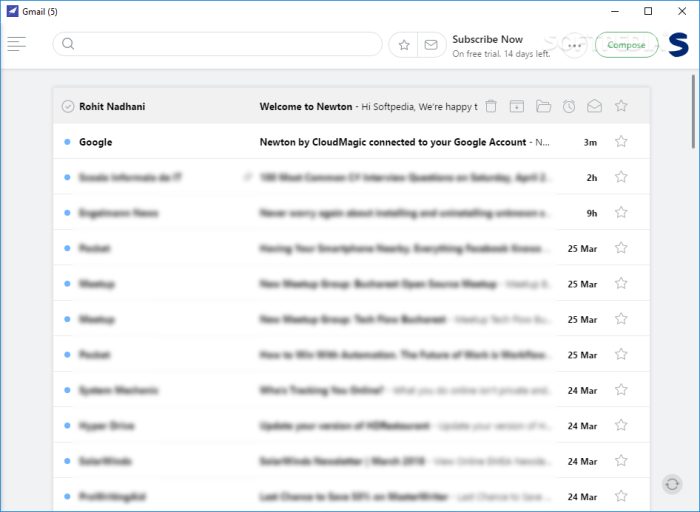
Task: Click the sync refresh button
Action: [672, 484]
